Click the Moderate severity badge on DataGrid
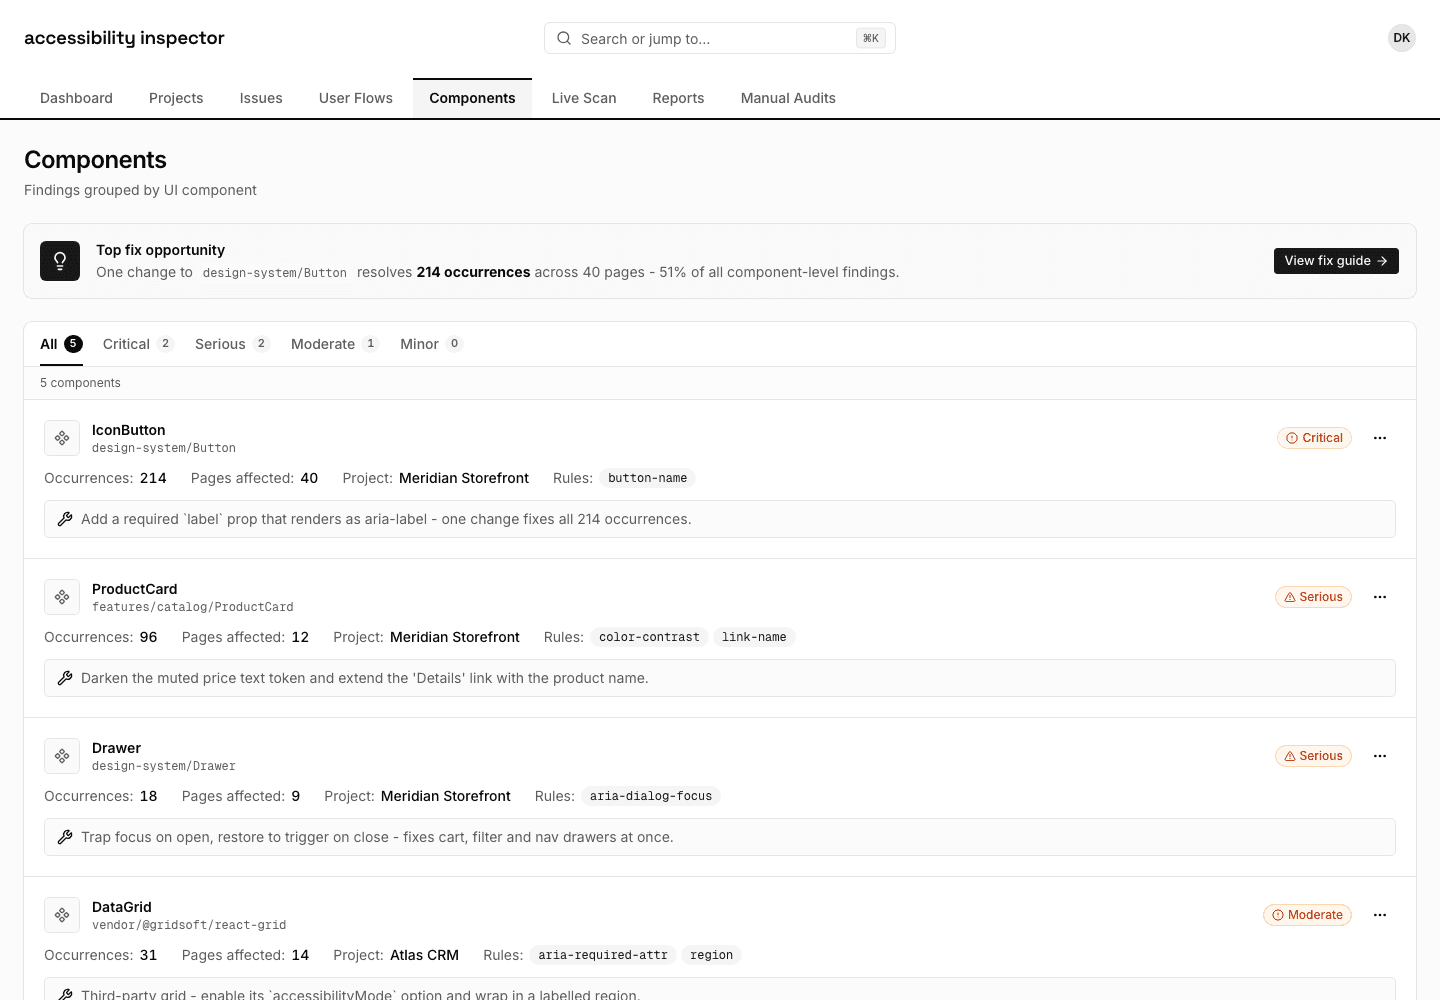 tap(1307, 915)
